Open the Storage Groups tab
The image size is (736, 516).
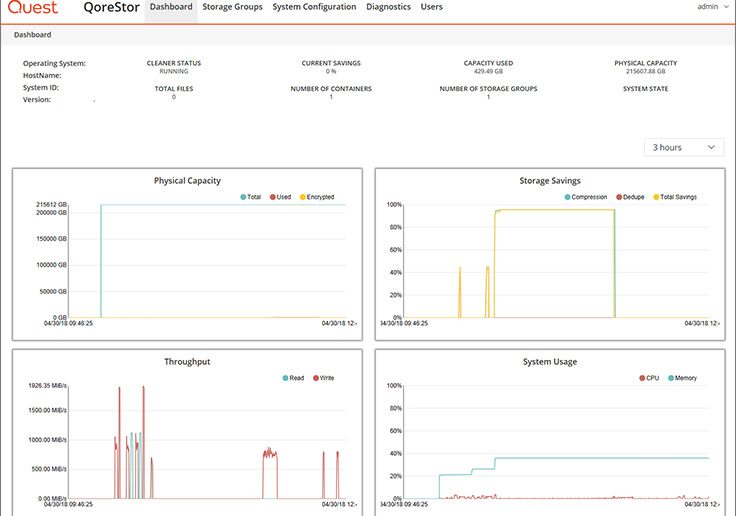[232, 7]
